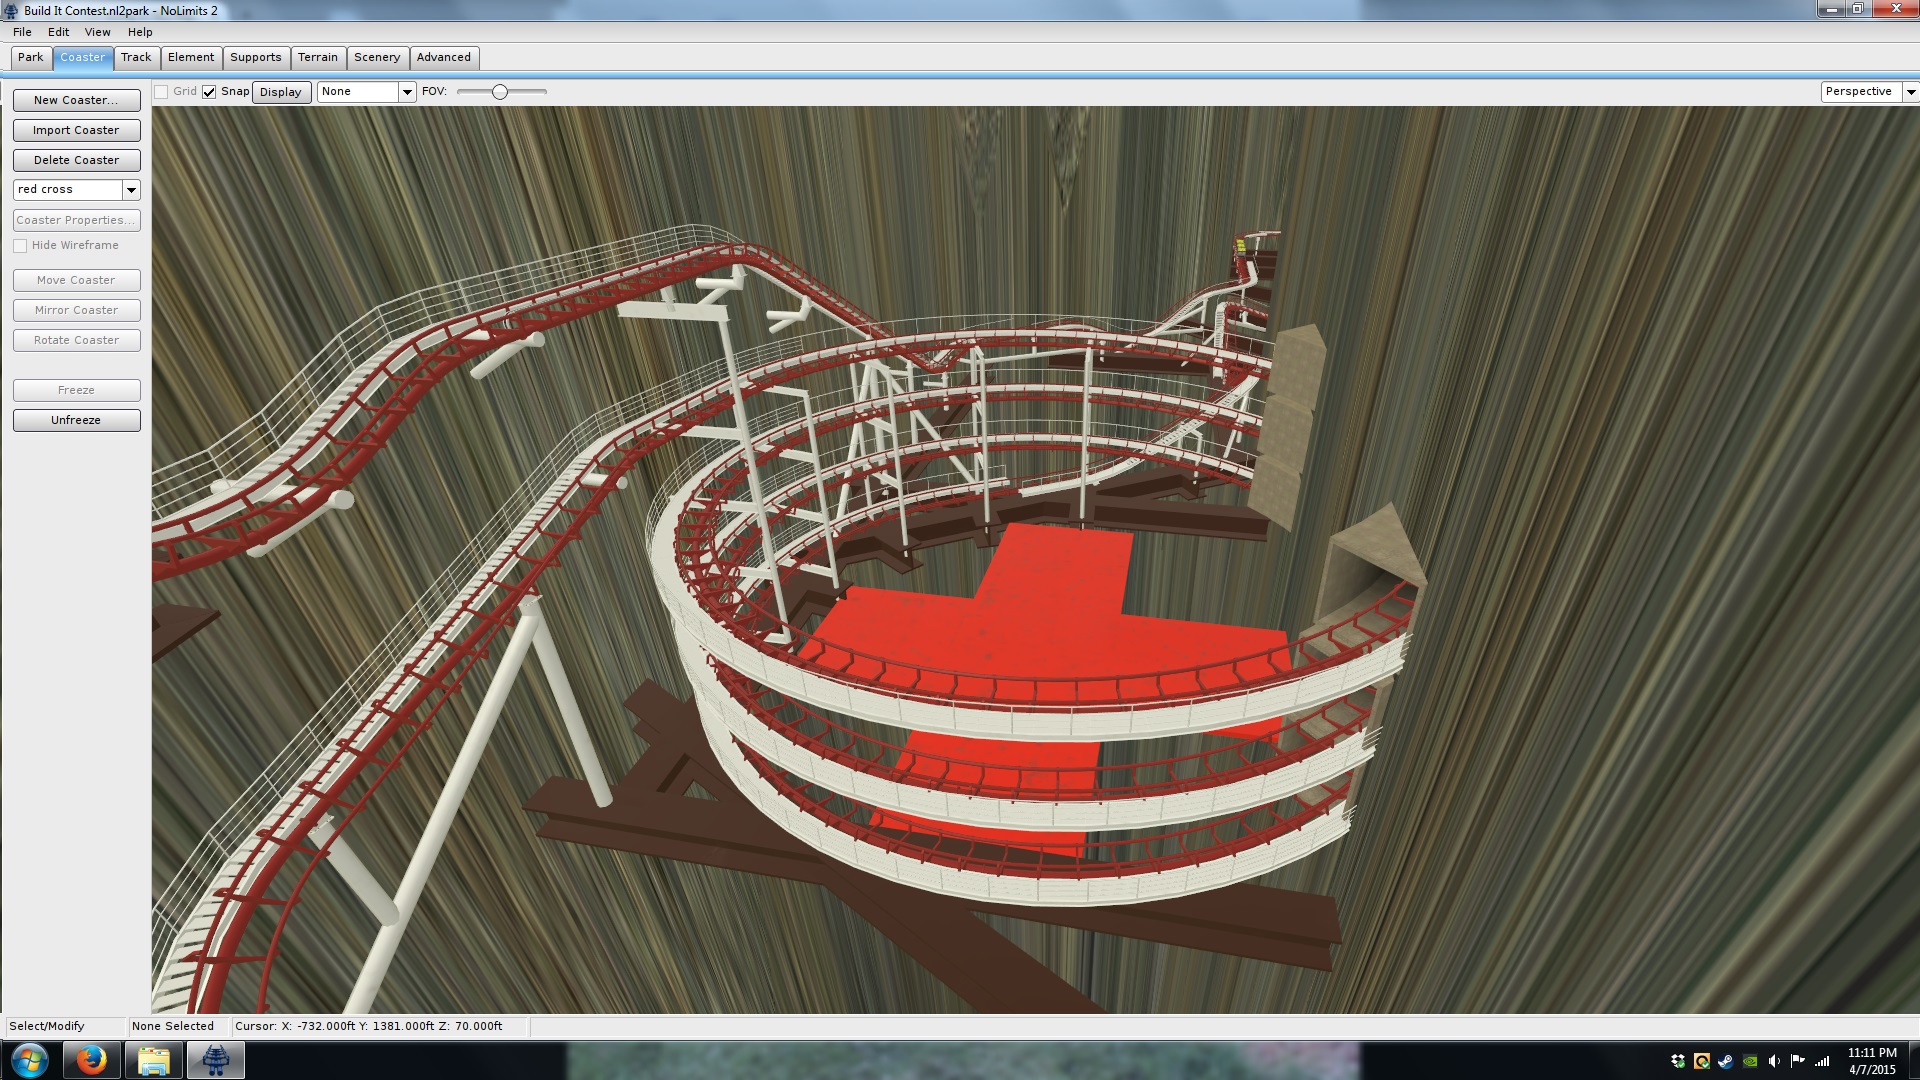Expand the red cross coaster dropdown
The height and width of the screenshot is (1080, 1920).
click(131, 190)
